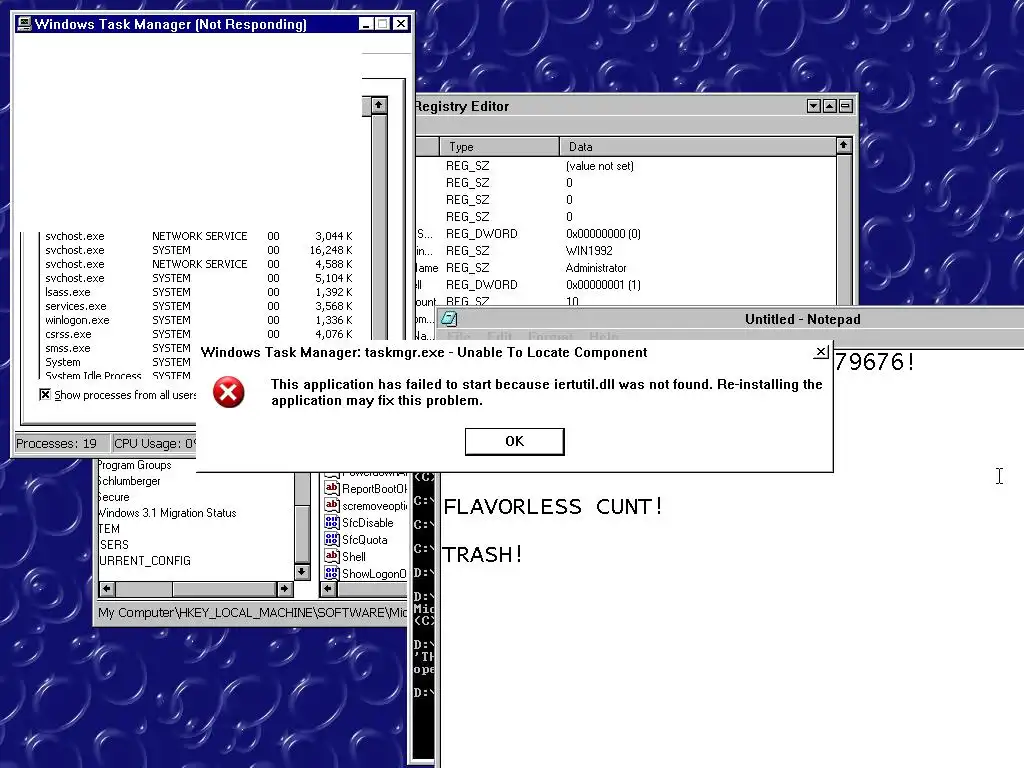Select the svchost.exe process using 3,044 K
The width and height of the screenshot is (1024, 768).
(x=199, y=236)
